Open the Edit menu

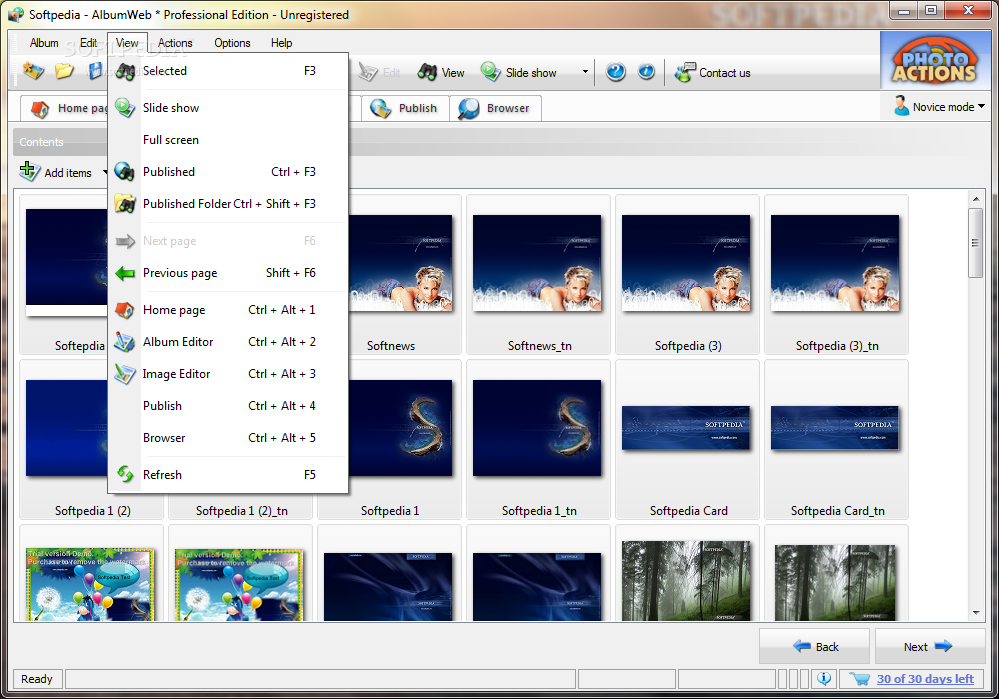tap(89, 43)
